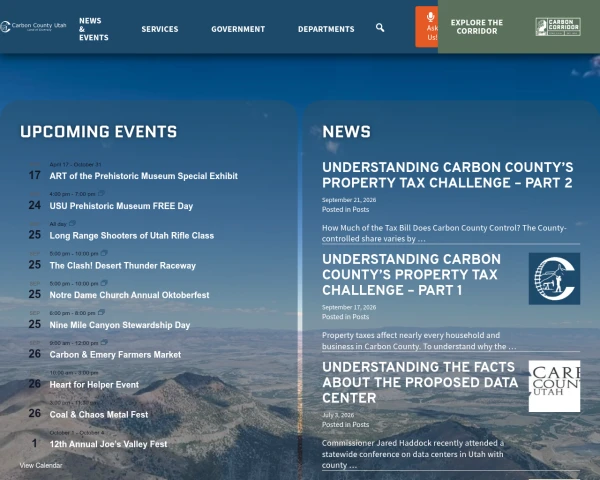Click recurring icon beside Oktoberfest event time
The image size is (600, 480).
point(104,283)
